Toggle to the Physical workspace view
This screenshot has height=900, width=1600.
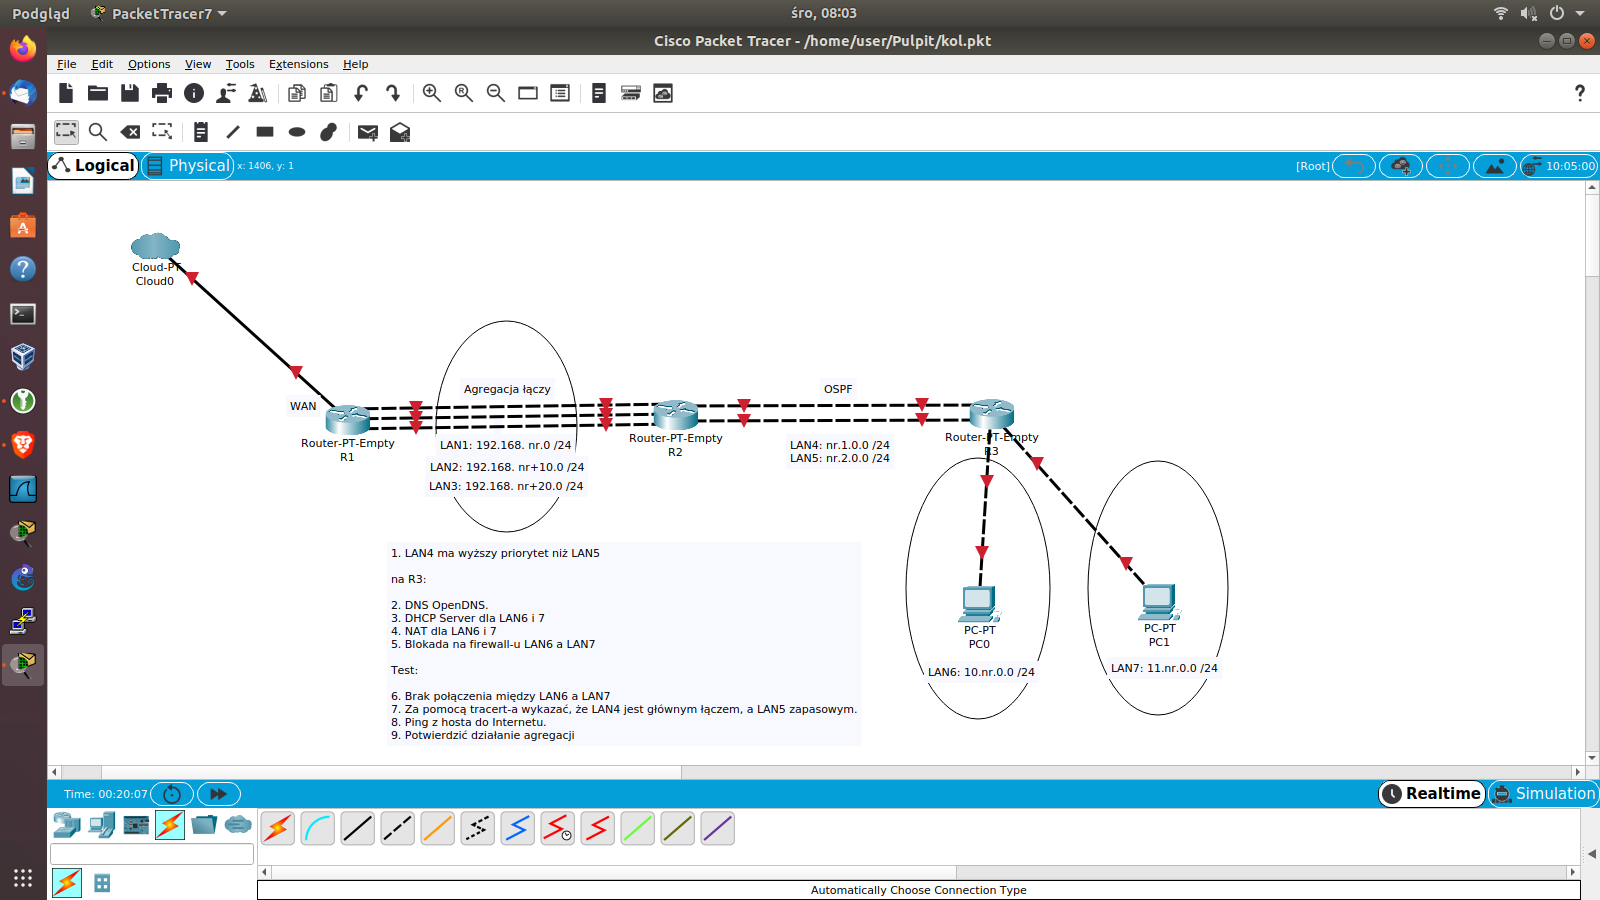[x=189, y=166]
